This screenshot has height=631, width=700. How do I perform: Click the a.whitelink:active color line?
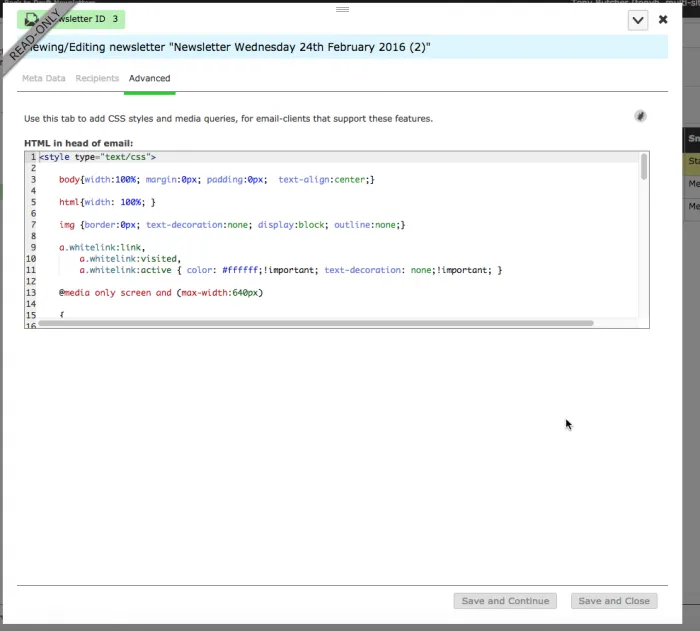291,270
